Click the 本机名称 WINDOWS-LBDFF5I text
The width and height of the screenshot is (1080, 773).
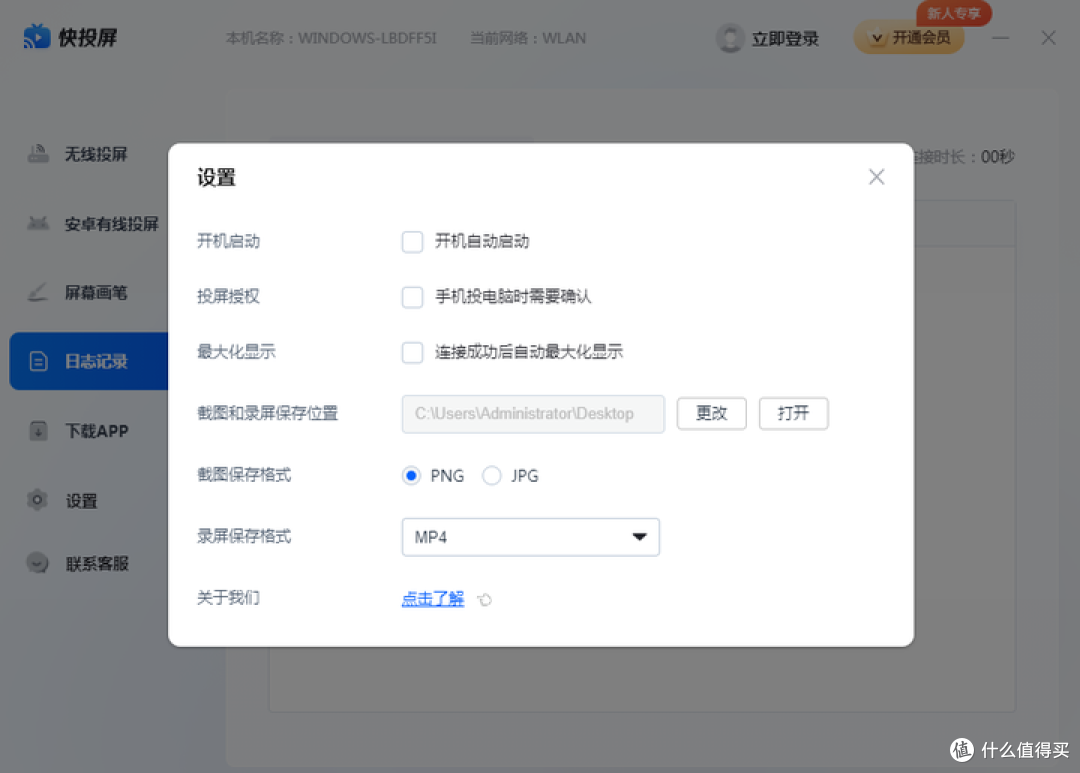pos(331,38)
